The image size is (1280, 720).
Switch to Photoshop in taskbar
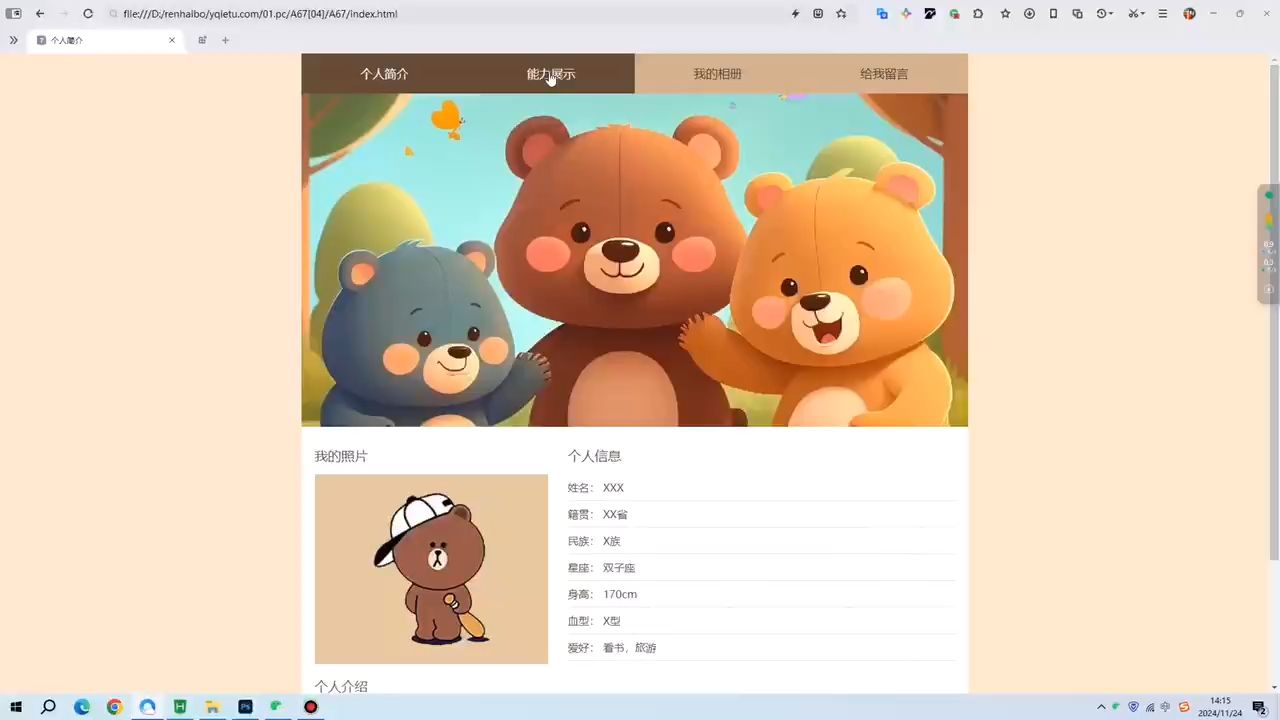coord(245,707)
